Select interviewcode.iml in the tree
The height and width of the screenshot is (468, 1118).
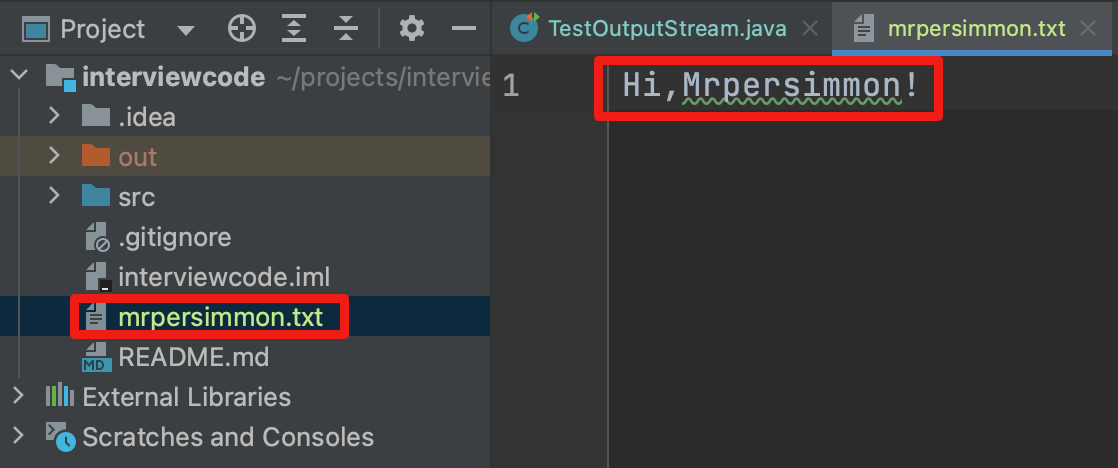223,277
